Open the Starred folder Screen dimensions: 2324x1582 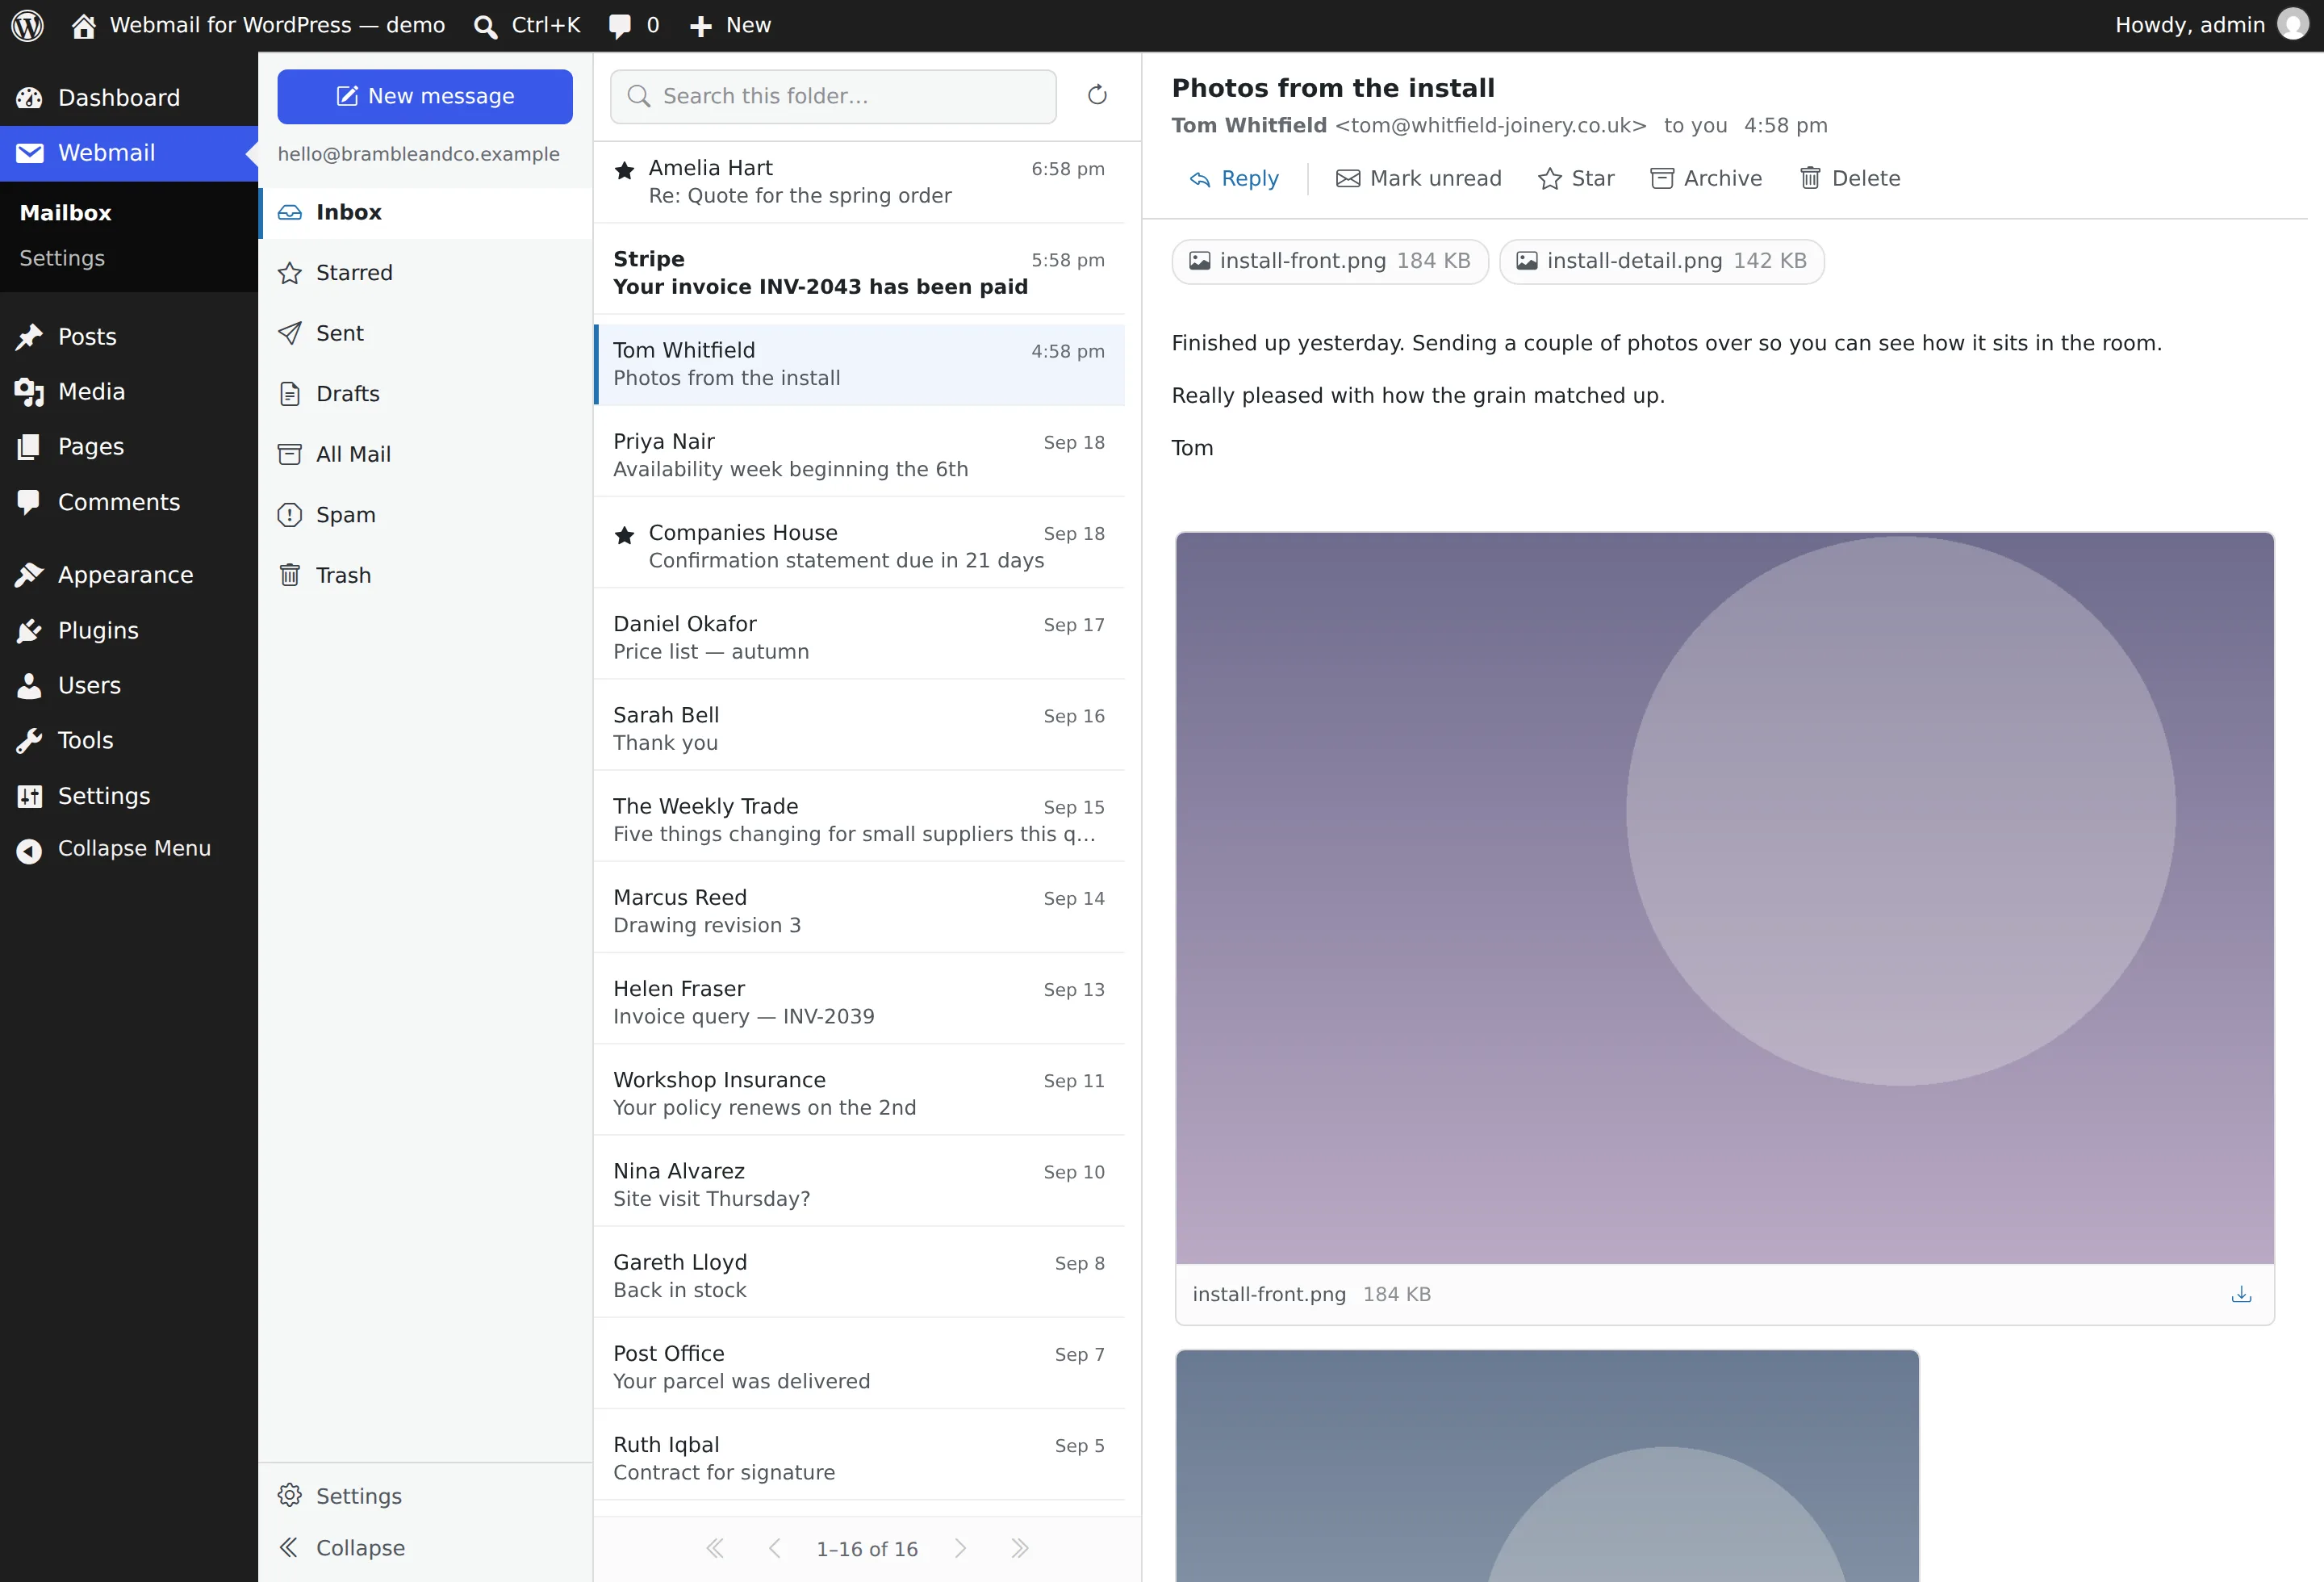425,272
